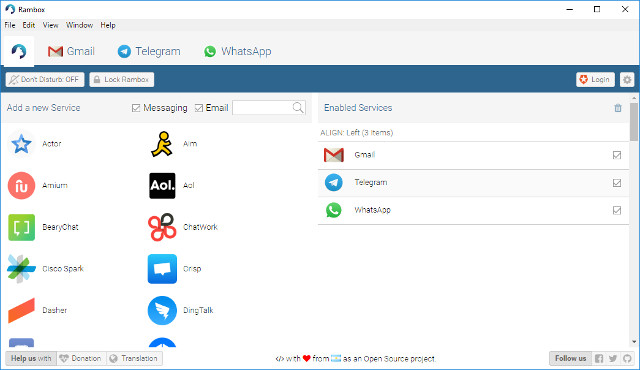Click the Cisco Spark label
640x370 pixels.
[63, 269]
